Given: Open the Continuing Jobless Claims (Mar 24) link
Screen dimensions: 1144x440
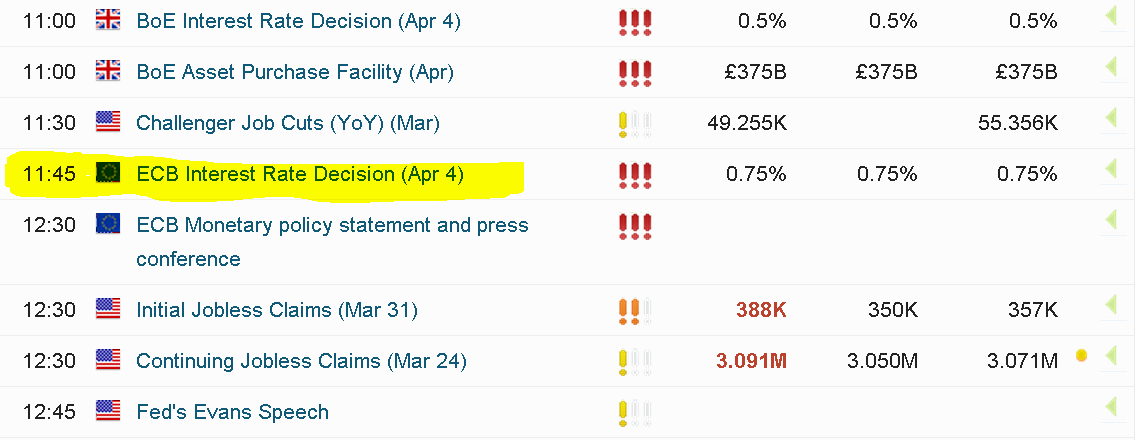Looking at the screenshot, I should click(301, 361).
